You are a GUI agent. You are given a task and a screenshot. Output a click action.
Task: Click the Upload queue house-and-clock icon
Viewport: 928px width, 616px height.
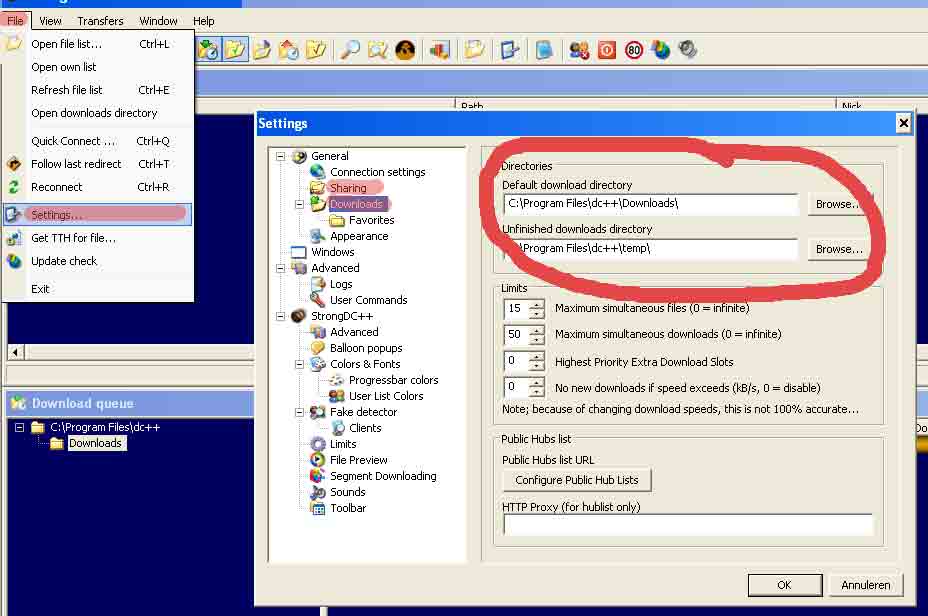point(289,50)
